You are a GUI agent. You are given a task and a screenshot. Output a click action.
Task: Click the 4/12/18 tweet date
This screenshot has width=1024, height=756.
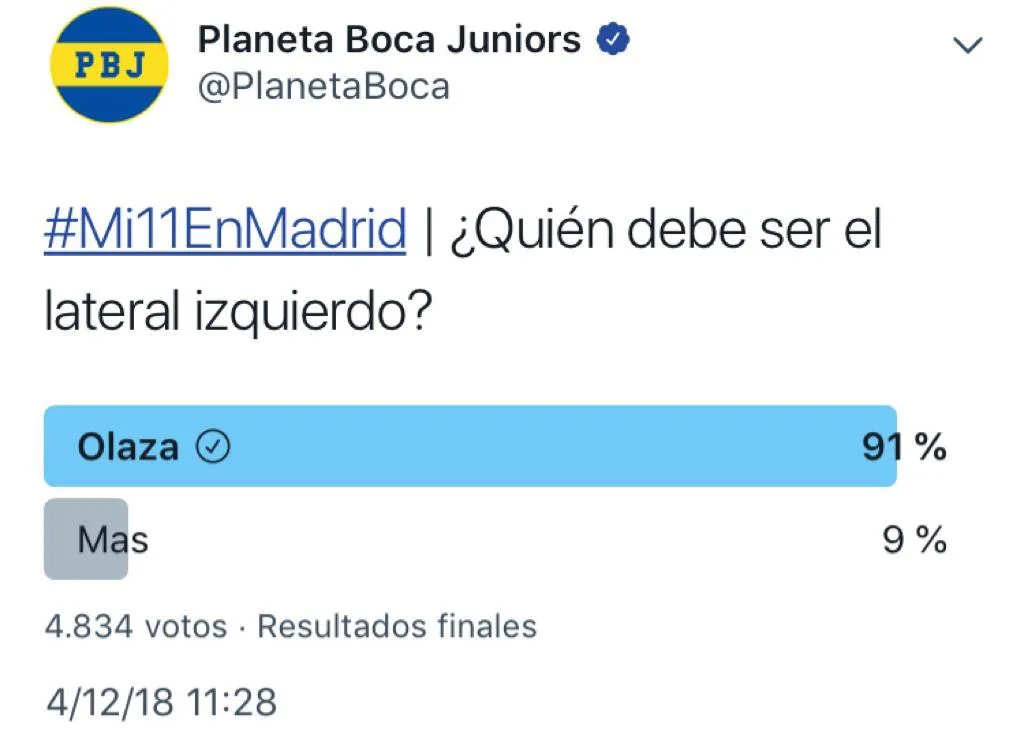[x=112, y=701]
